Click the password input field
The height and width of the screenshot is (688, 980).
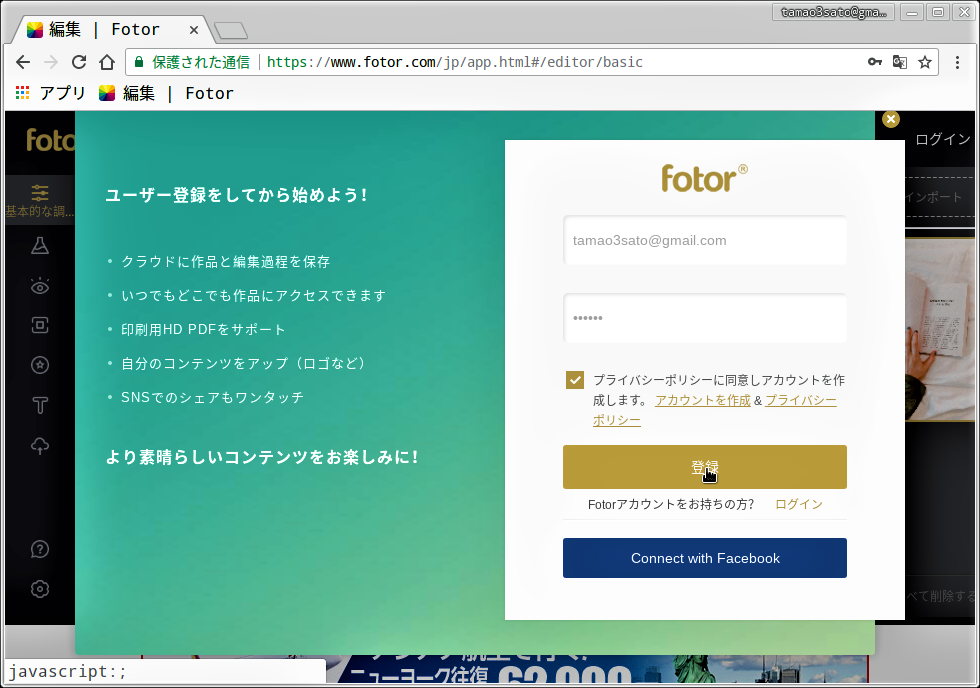[x=705, y=318]
